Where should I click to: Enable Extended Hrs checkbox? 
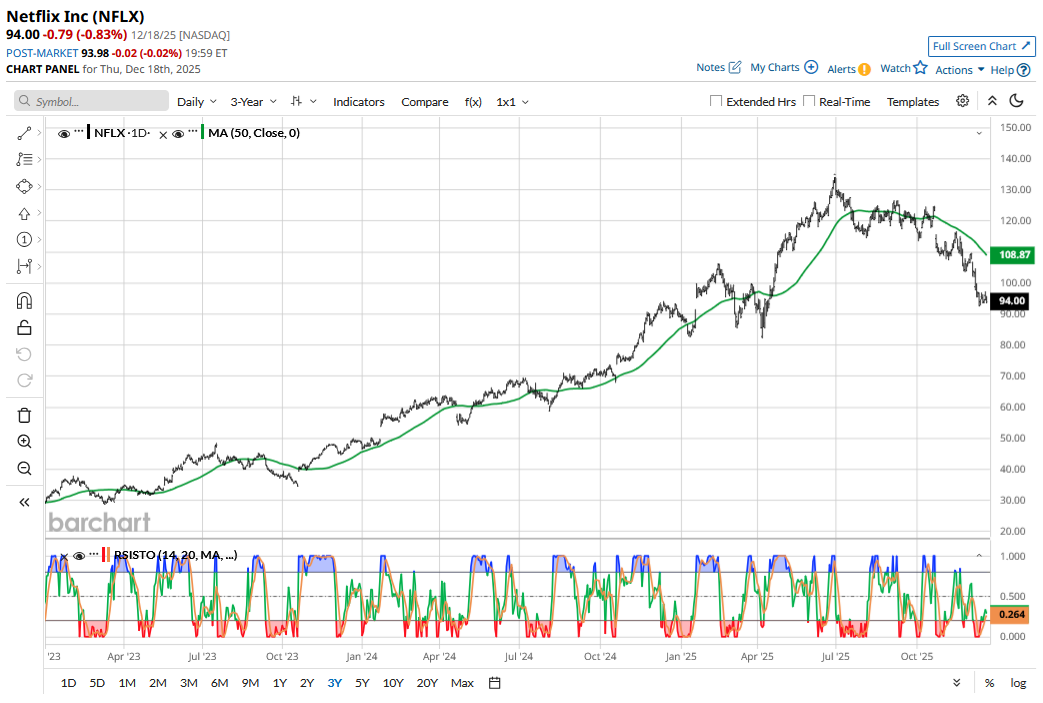(716, 101)
